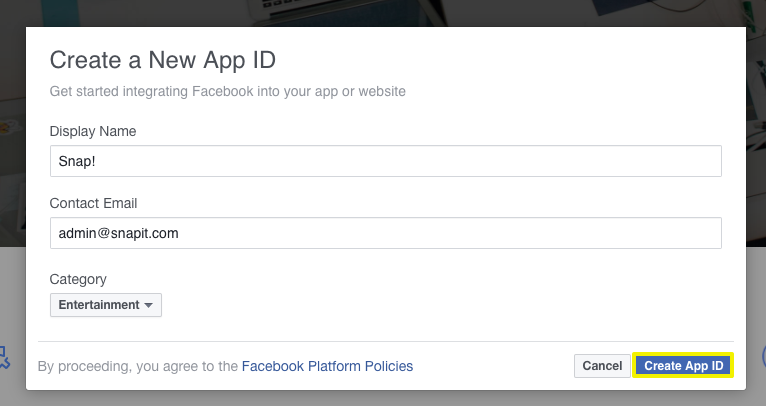Cancel the new App ID dialog
This screenshot has height=406, width=766.
602,366
